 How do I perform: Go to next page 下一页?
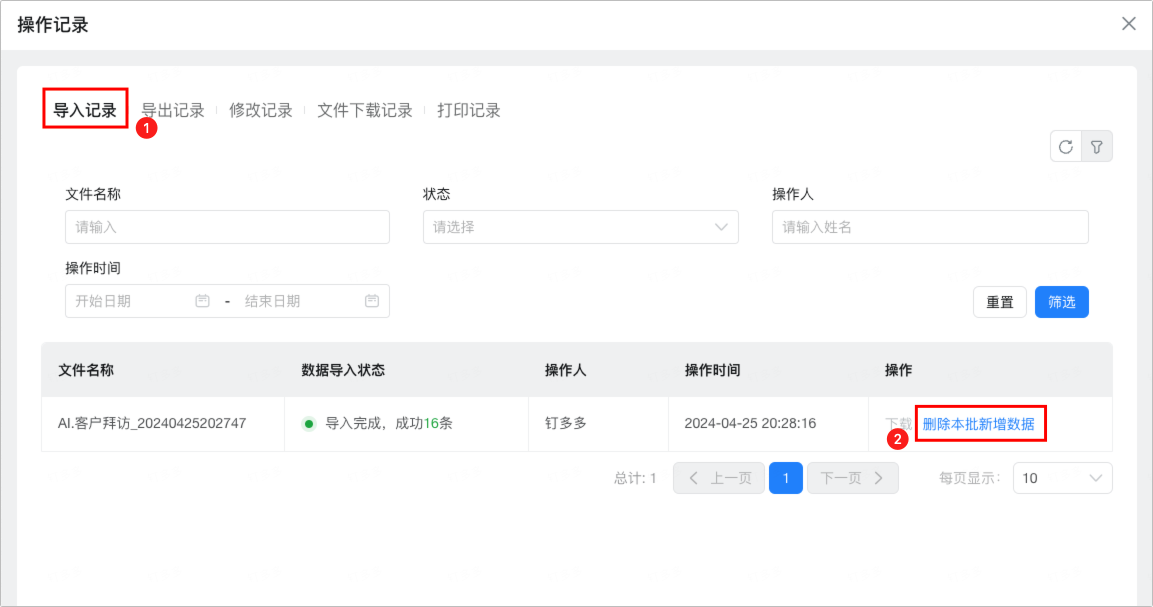coord(853,478)
